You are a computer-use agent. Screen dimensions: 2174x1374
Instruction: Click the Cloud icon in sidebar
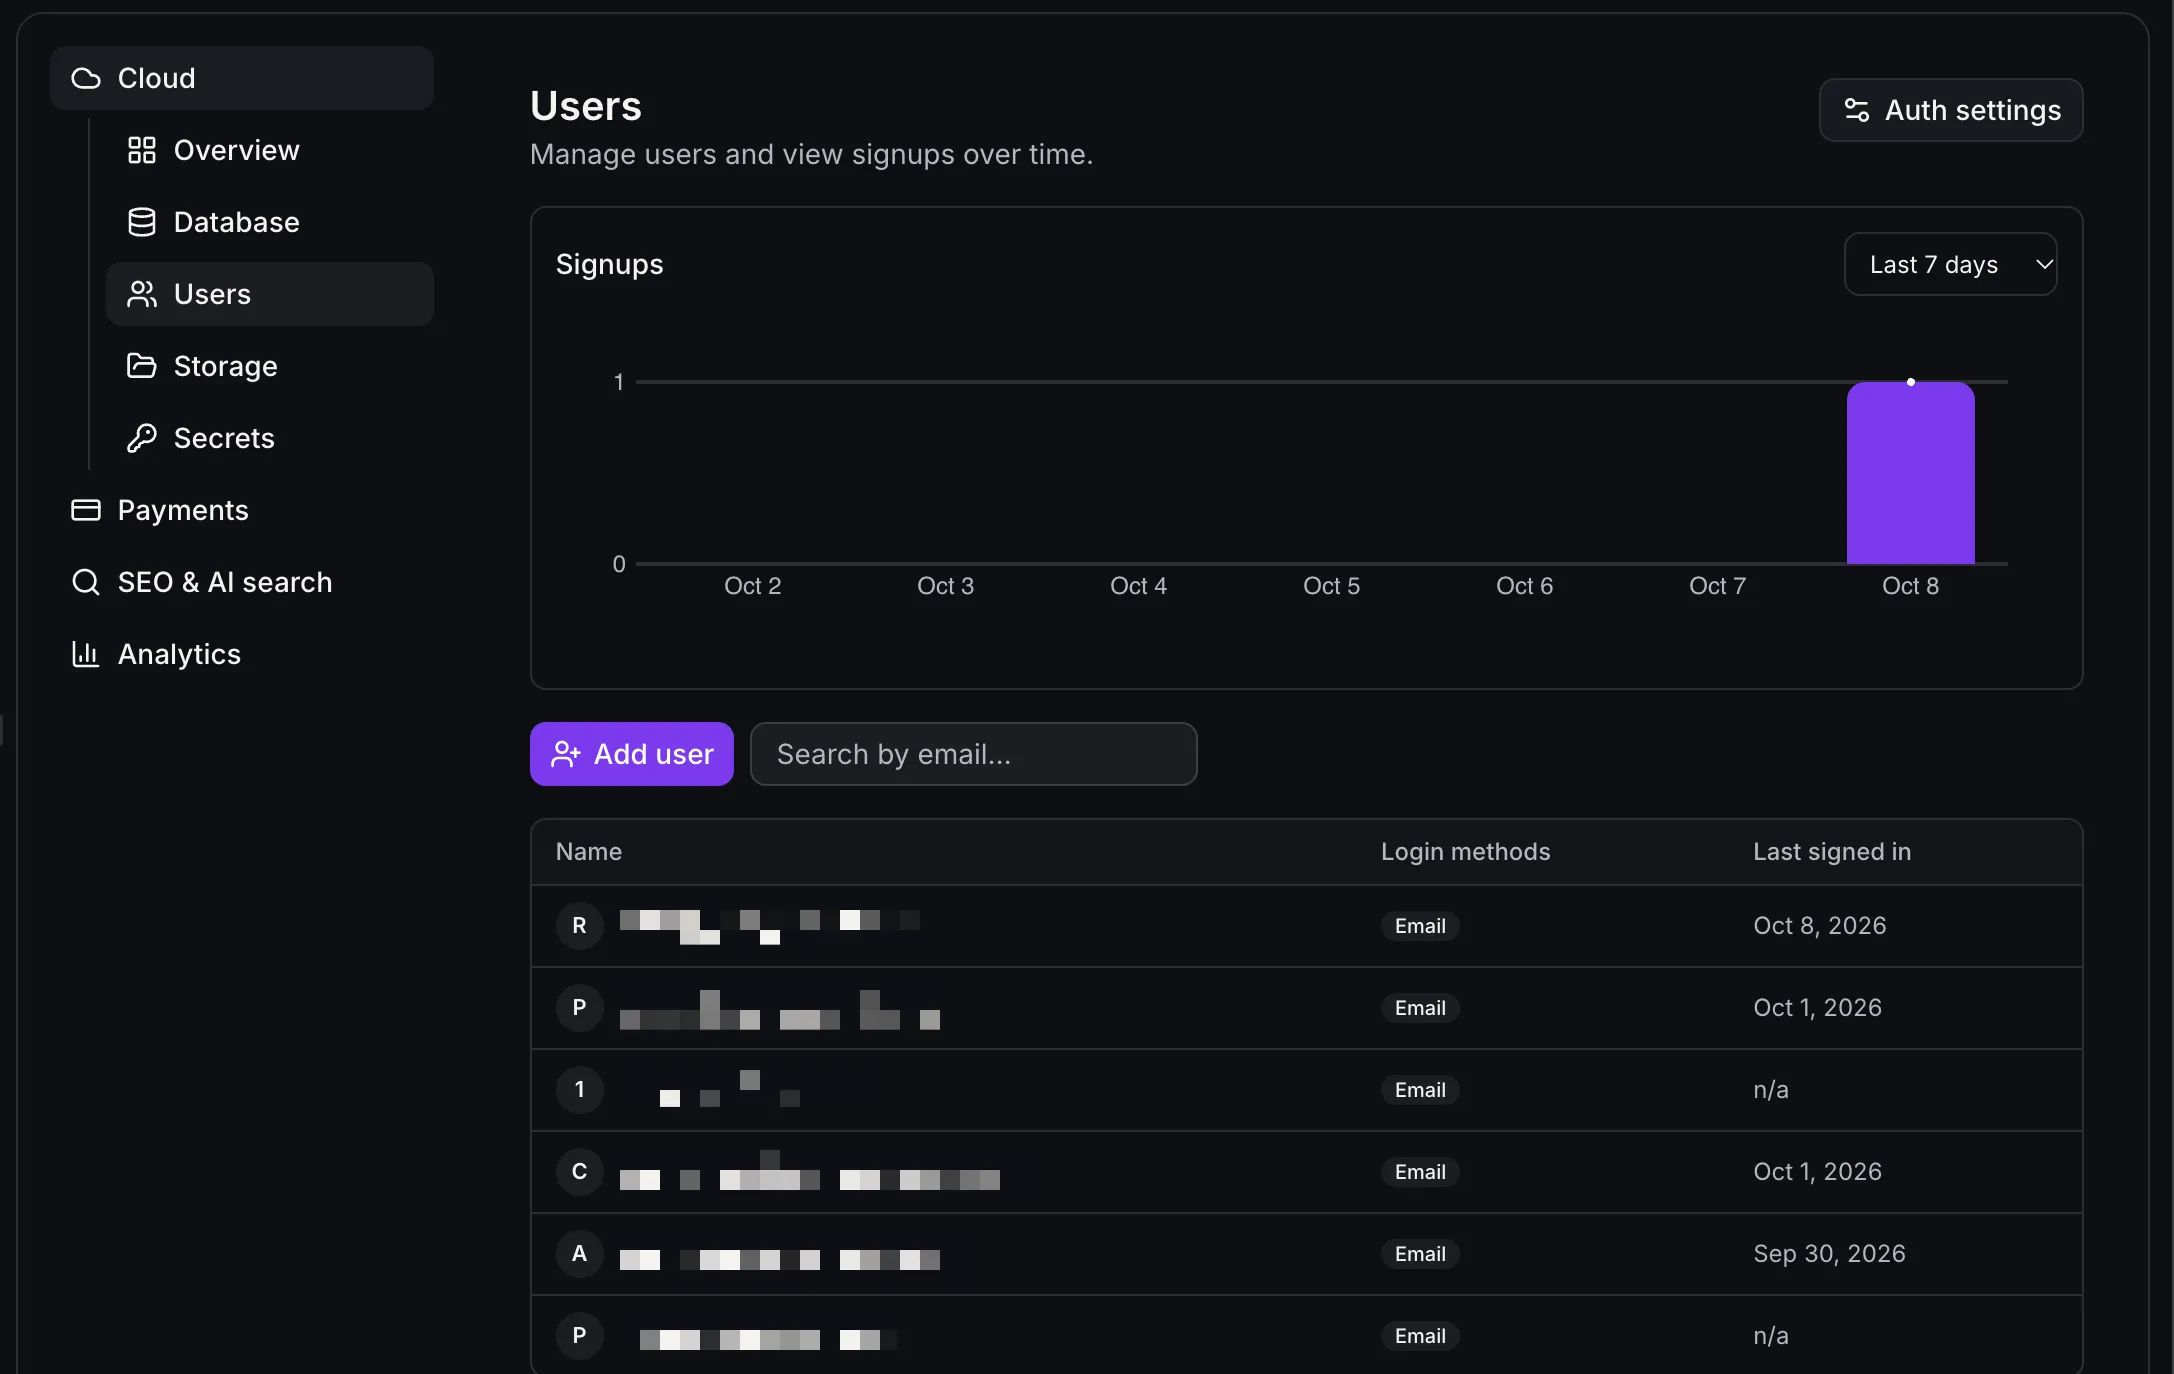[86, 78]
